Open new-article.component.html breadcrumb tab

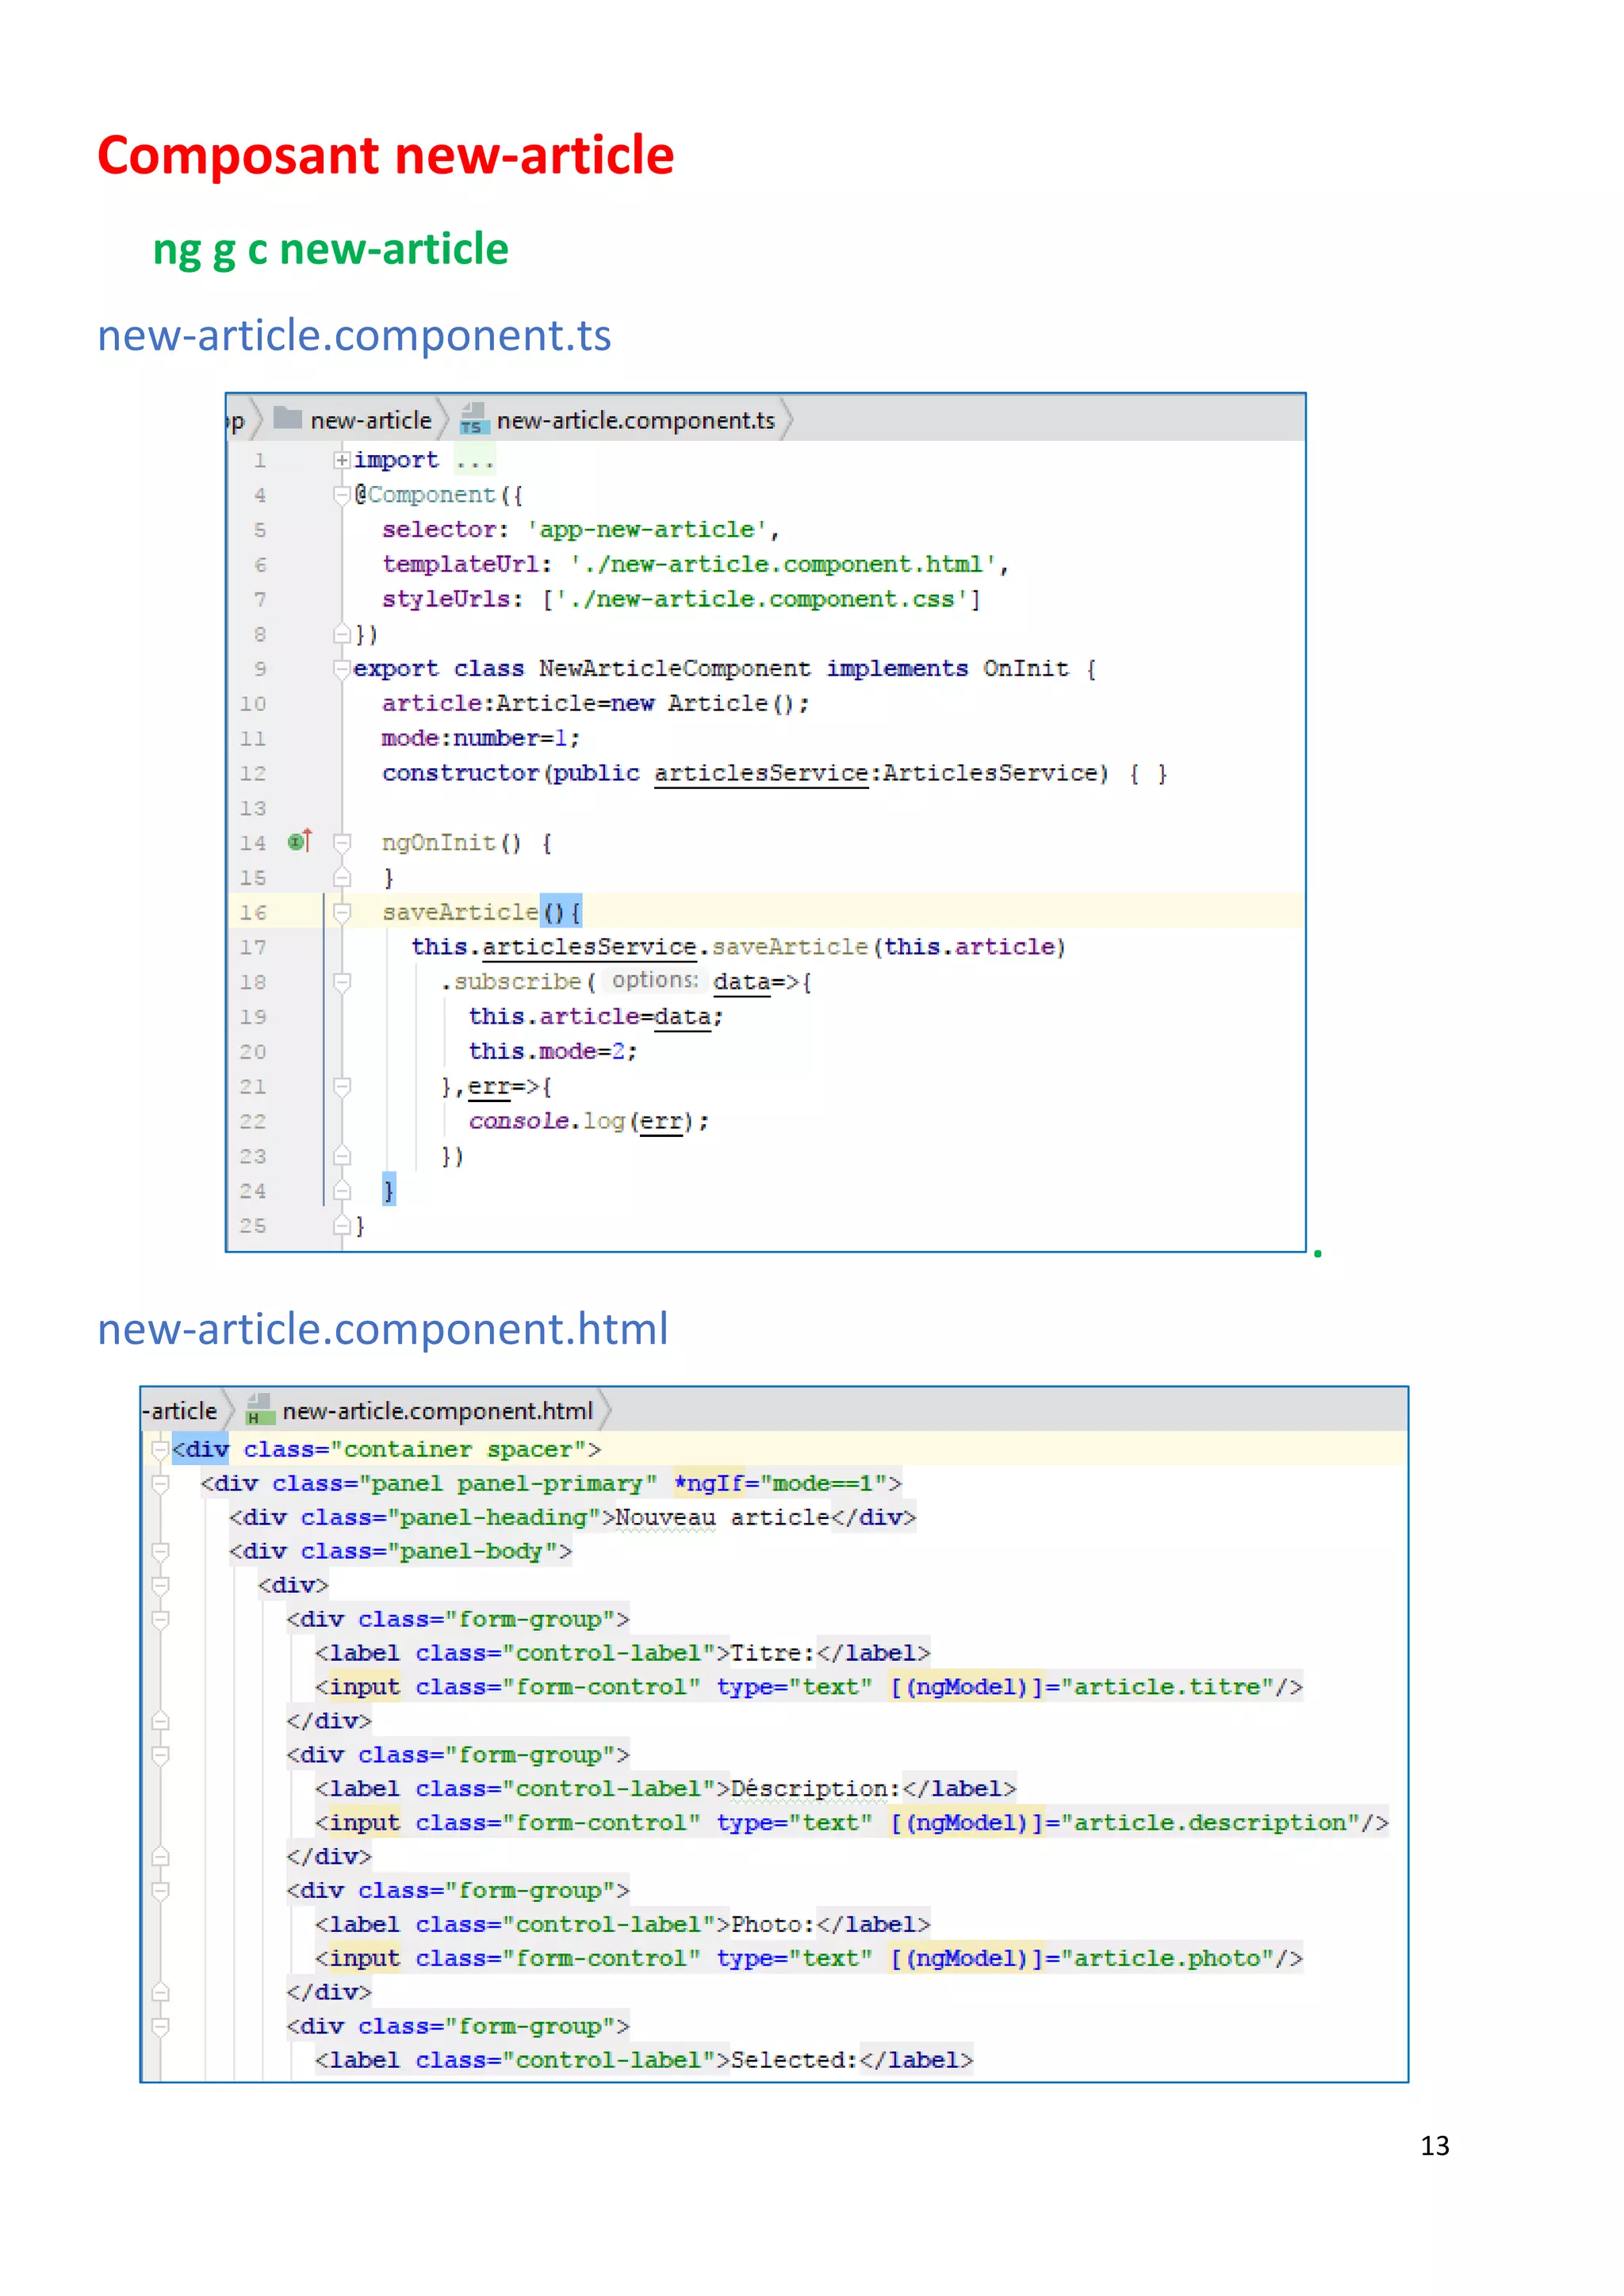[437, 1411]
